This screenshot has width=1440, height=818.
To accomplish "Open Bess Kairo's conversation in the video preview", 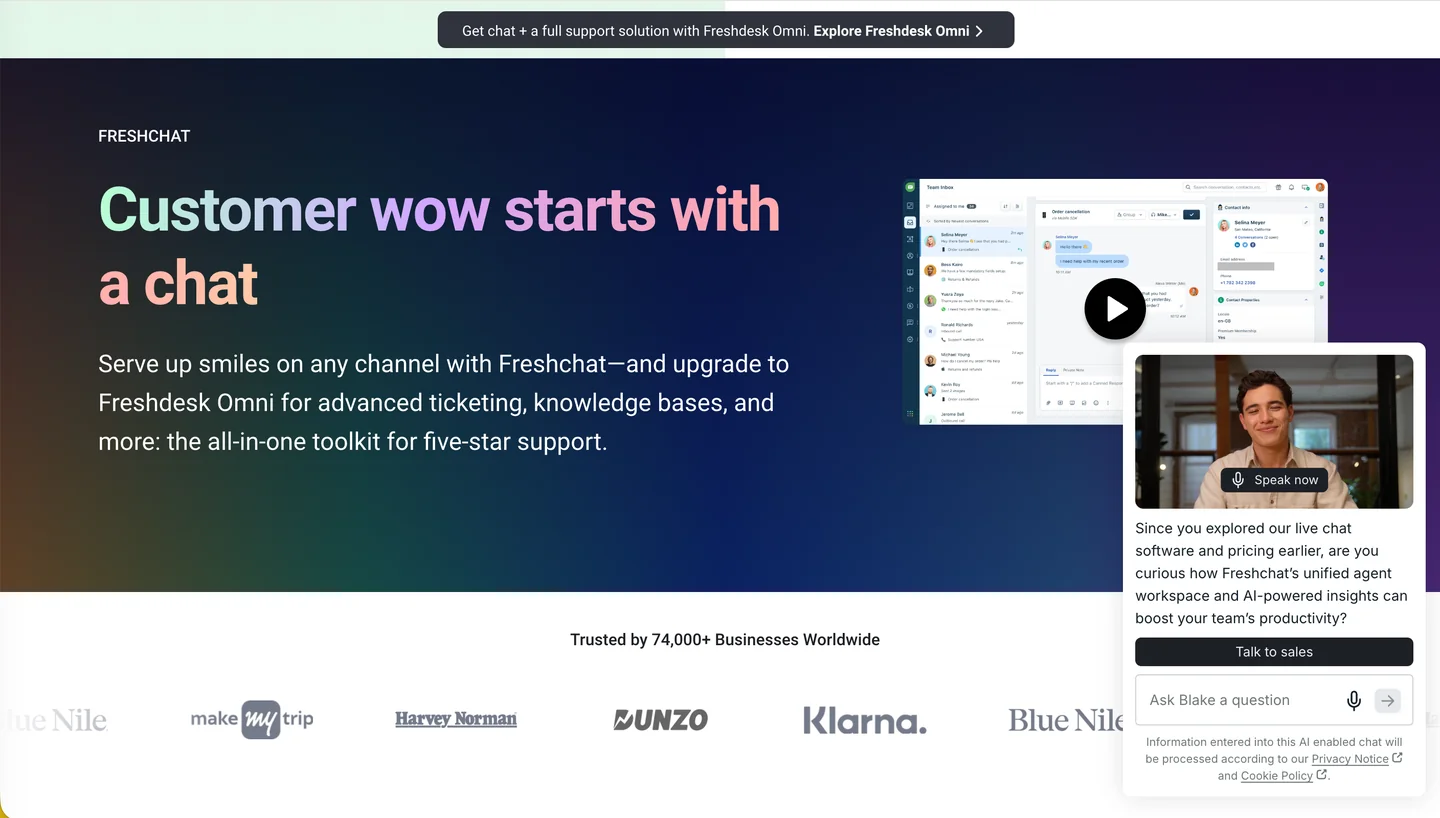I will click(x=973, y=271).
